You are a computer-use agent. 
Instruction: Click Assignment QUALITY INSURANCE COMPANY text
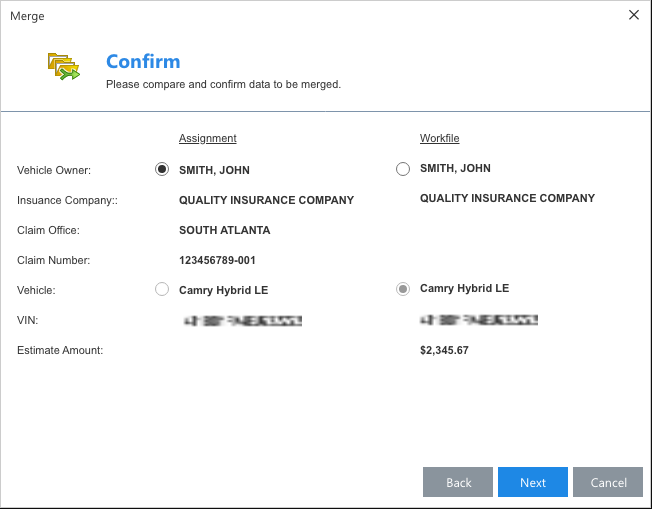(x=266, y=200)
